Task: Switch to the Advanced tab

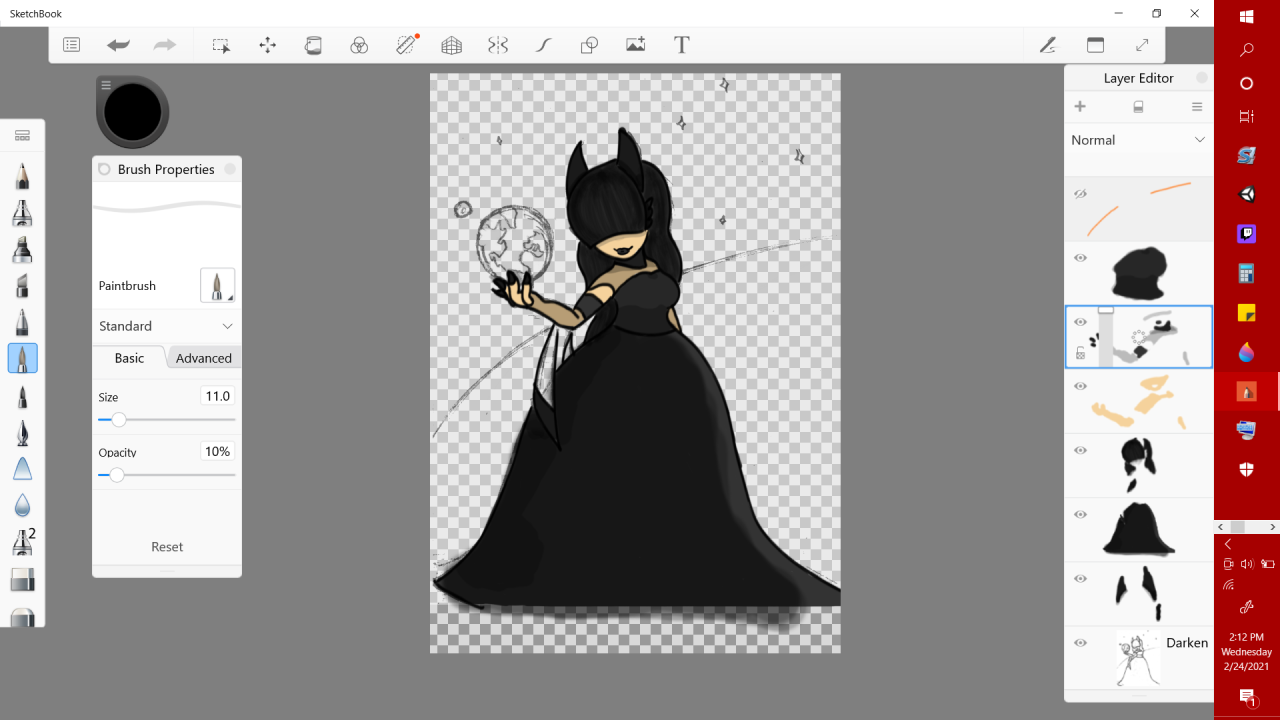Action: pyautogui.click(x=203, y=358)
